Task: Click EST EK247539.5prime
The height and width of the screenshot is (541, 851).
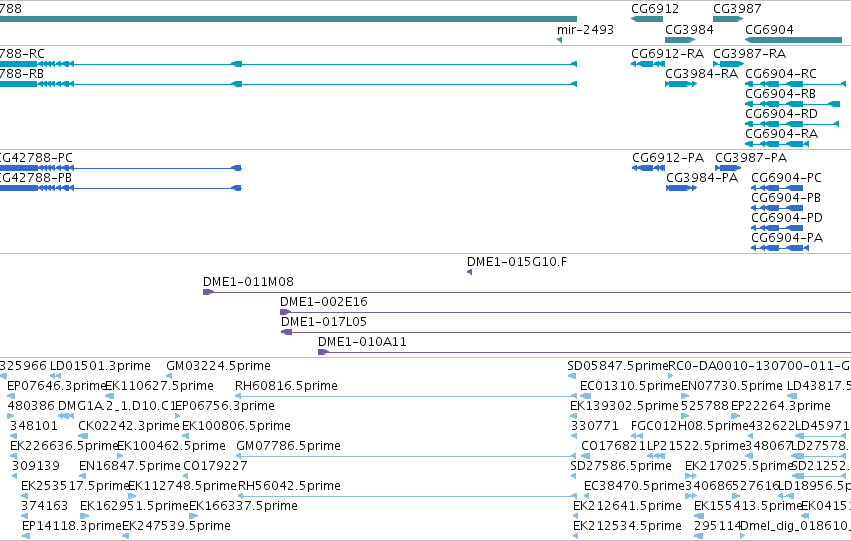Action: [x=176, y=526]
